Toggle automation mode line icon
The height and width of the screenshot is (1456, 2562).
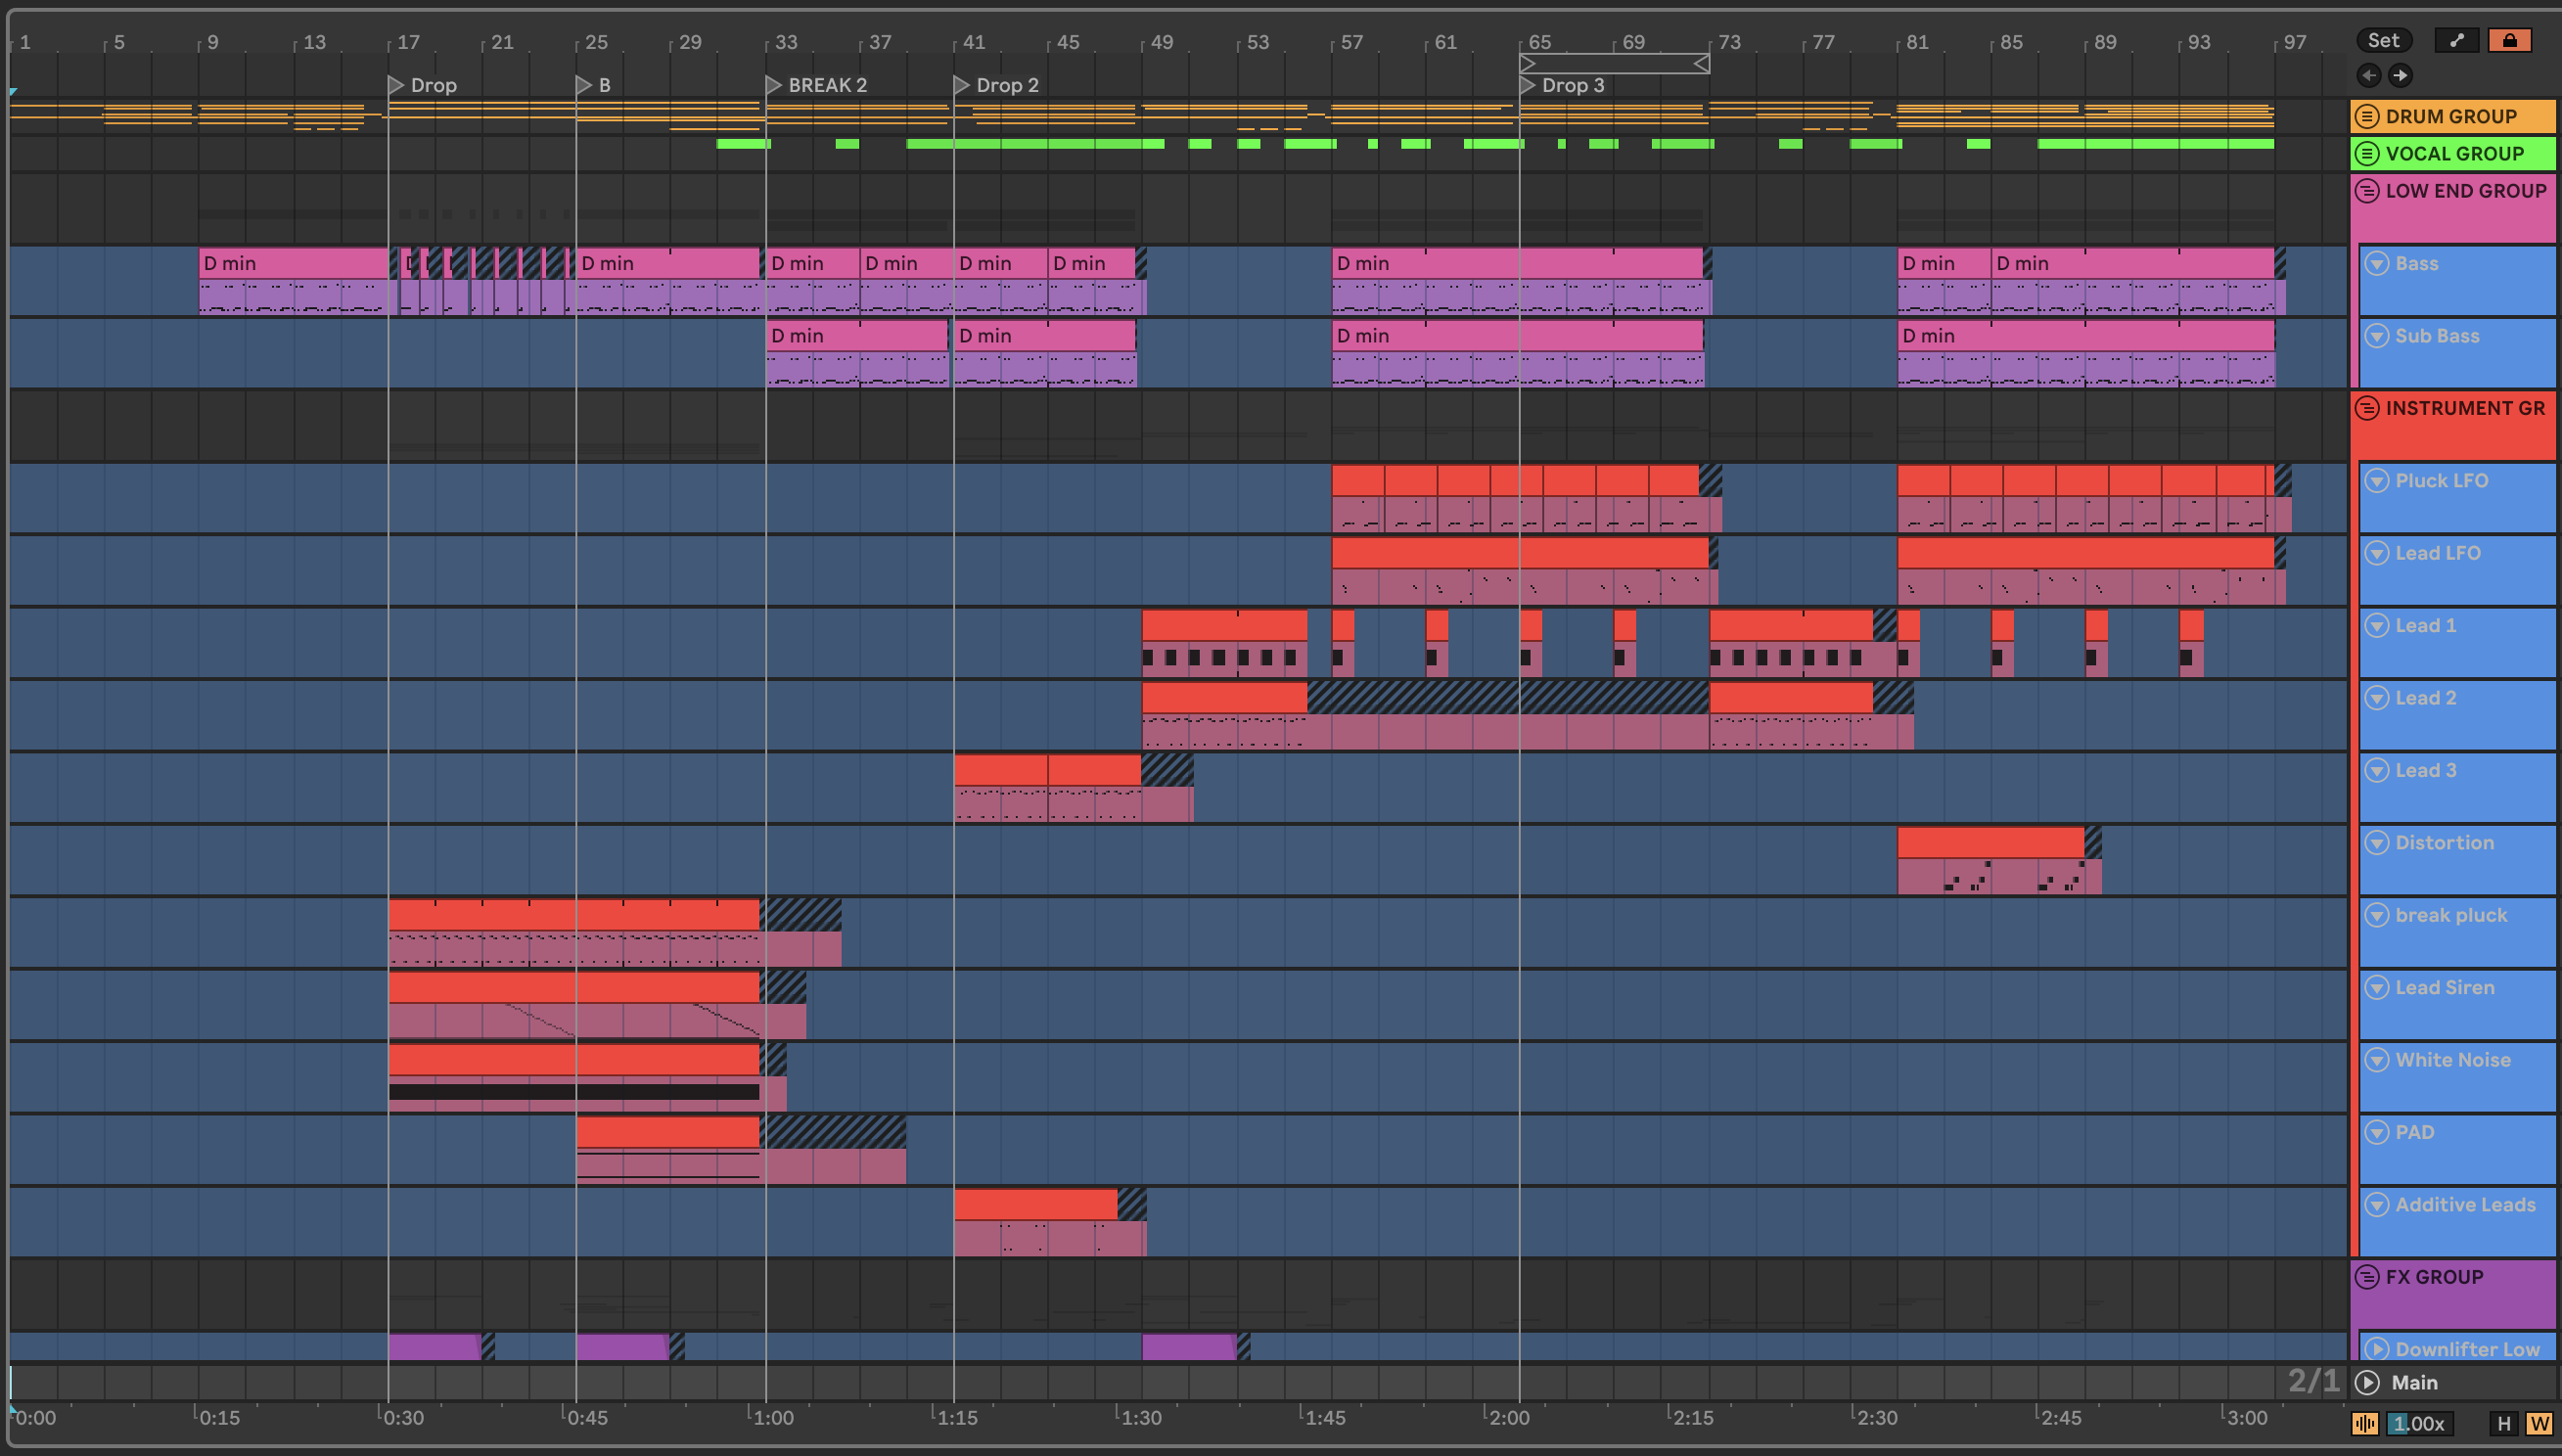point(2457,40)
